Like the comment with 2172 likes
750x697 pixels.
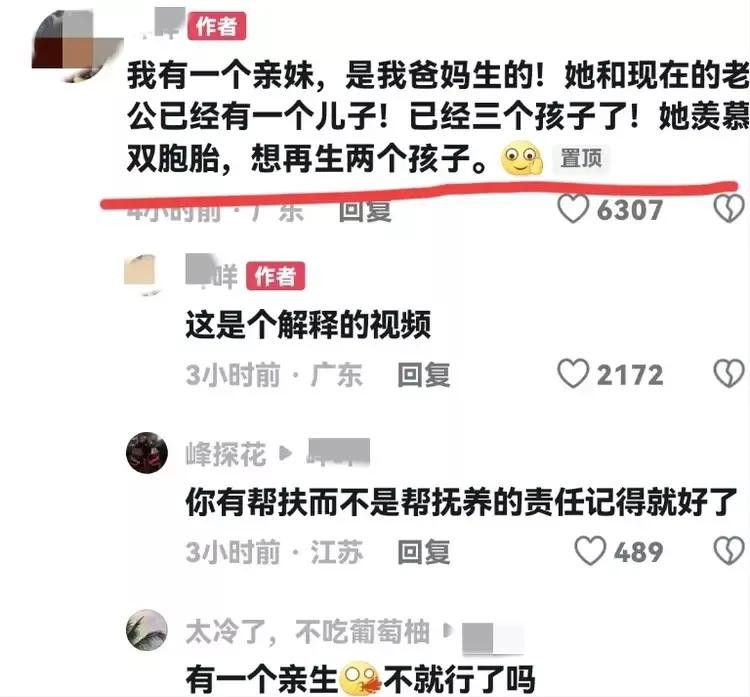point(573,374)
